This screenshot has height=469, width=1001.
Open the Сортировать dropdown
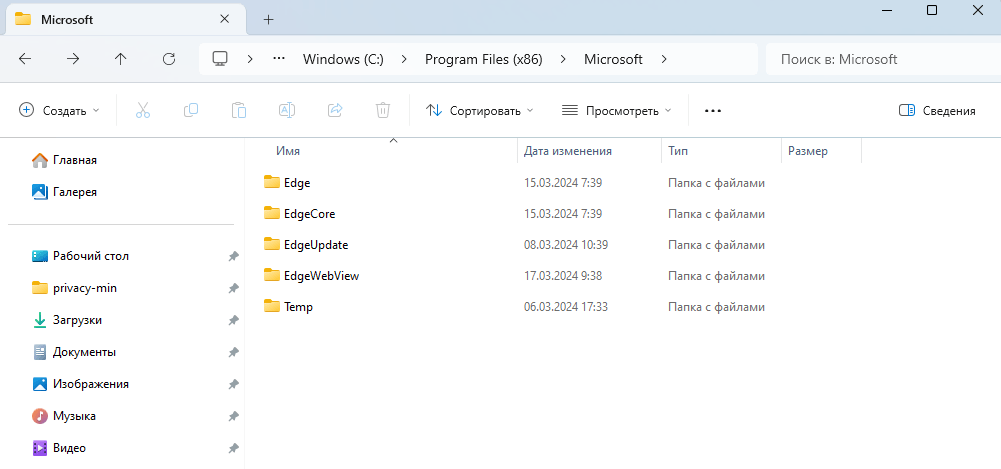[479, 110]
